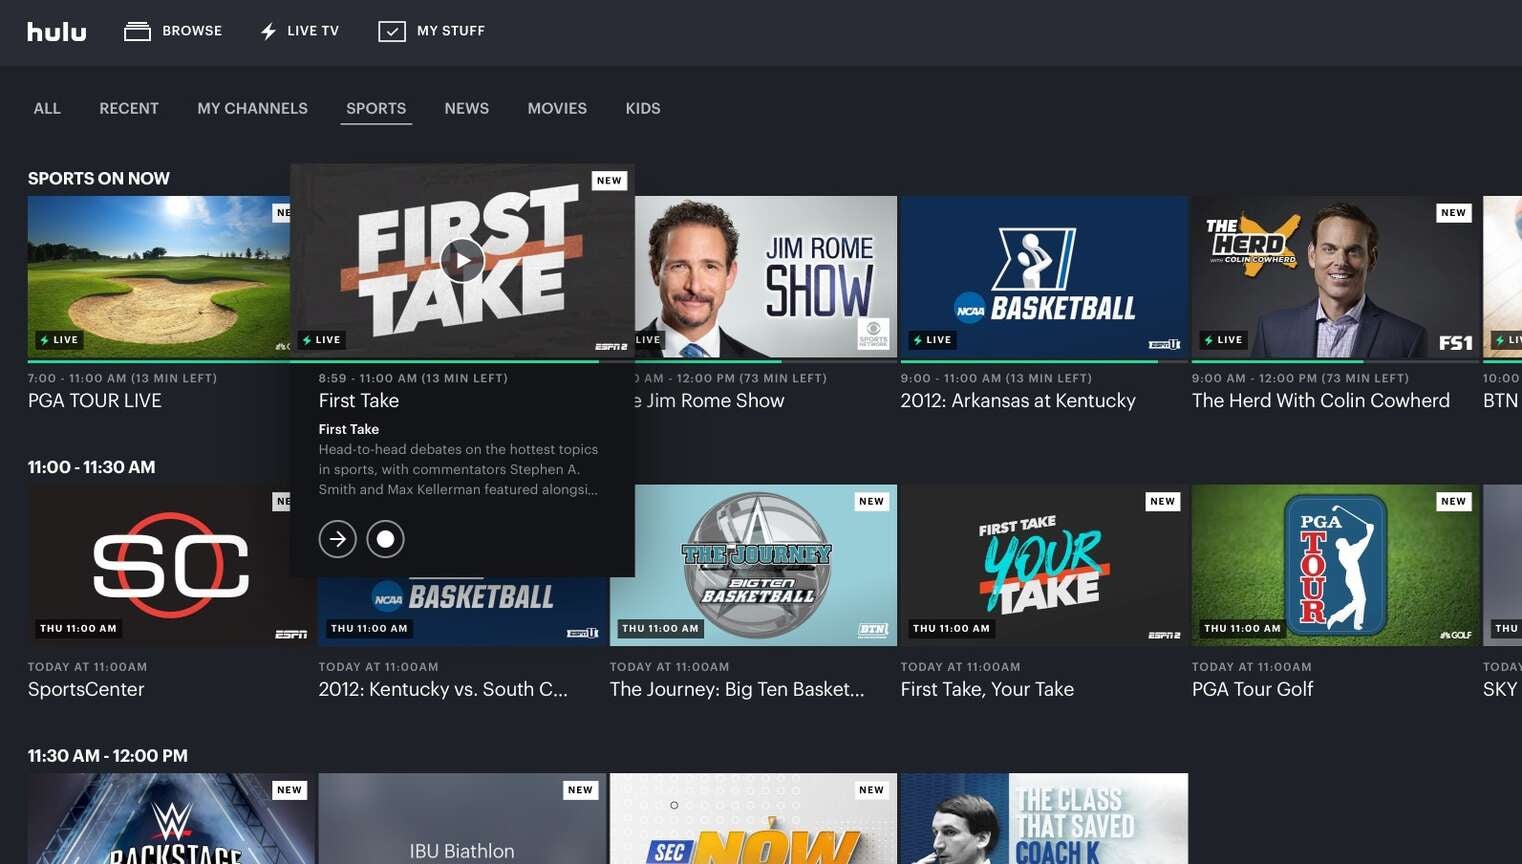Click the 'PGA TOUR LIVE' title text
The image size is (1522, 864).
point(95,400)
